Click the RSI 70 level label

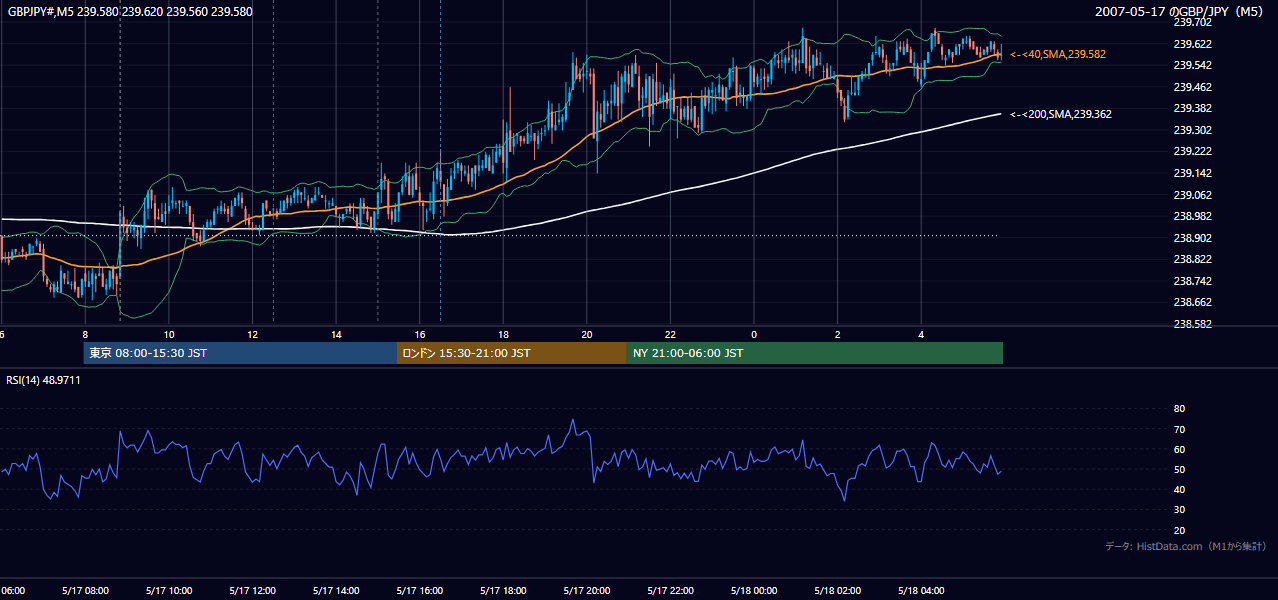(1179, 429)
